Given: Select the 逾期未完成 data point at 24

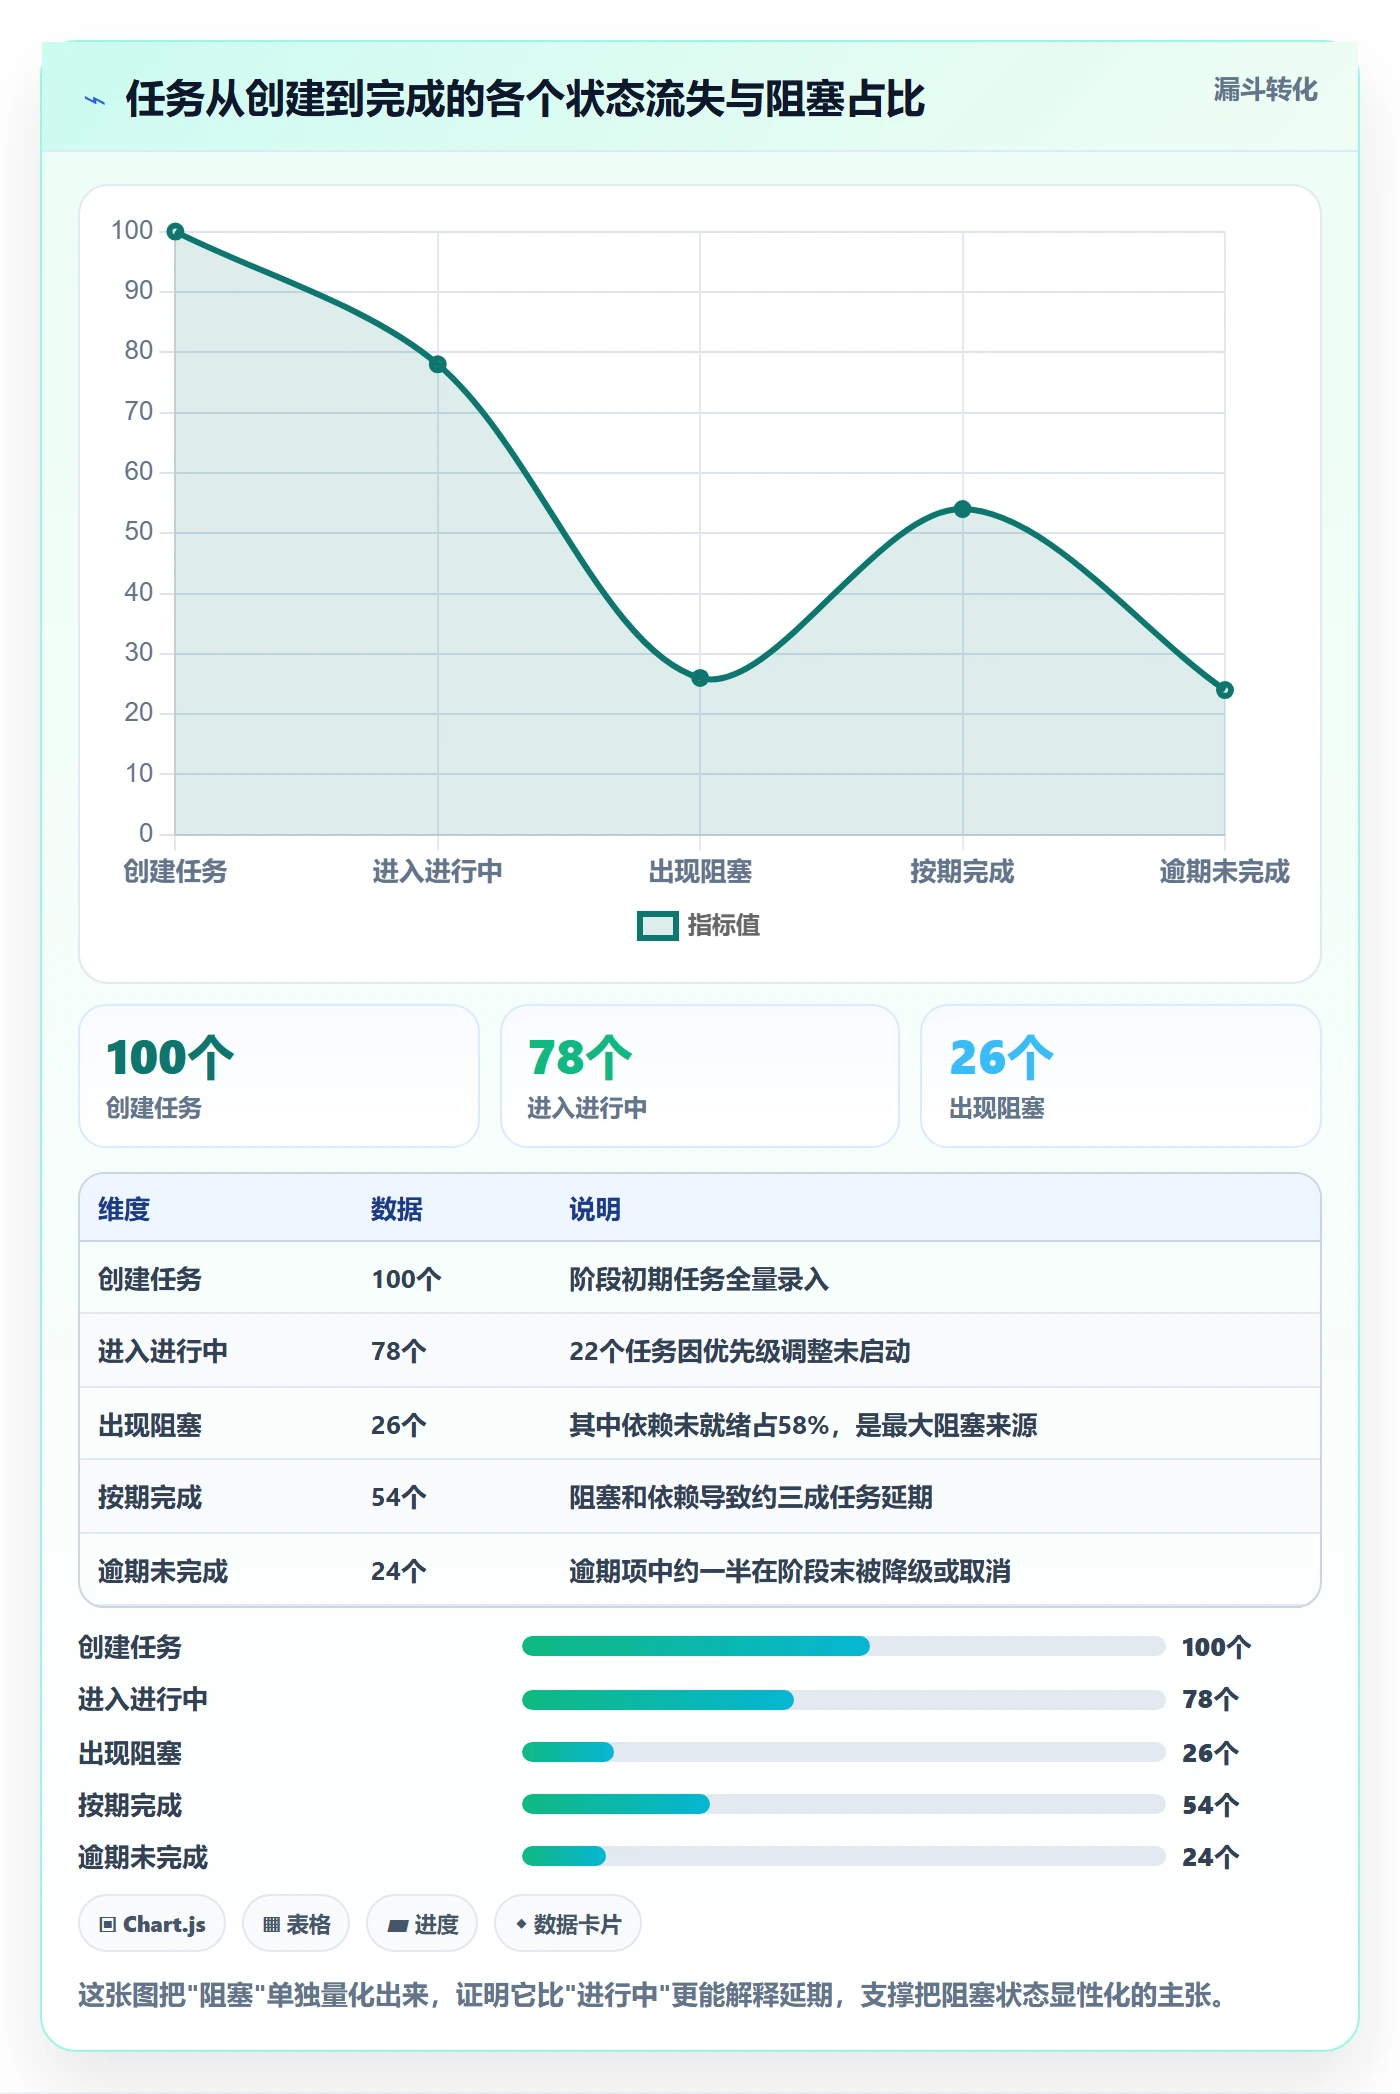Looking at the screenshot, I should point(1225,690).
